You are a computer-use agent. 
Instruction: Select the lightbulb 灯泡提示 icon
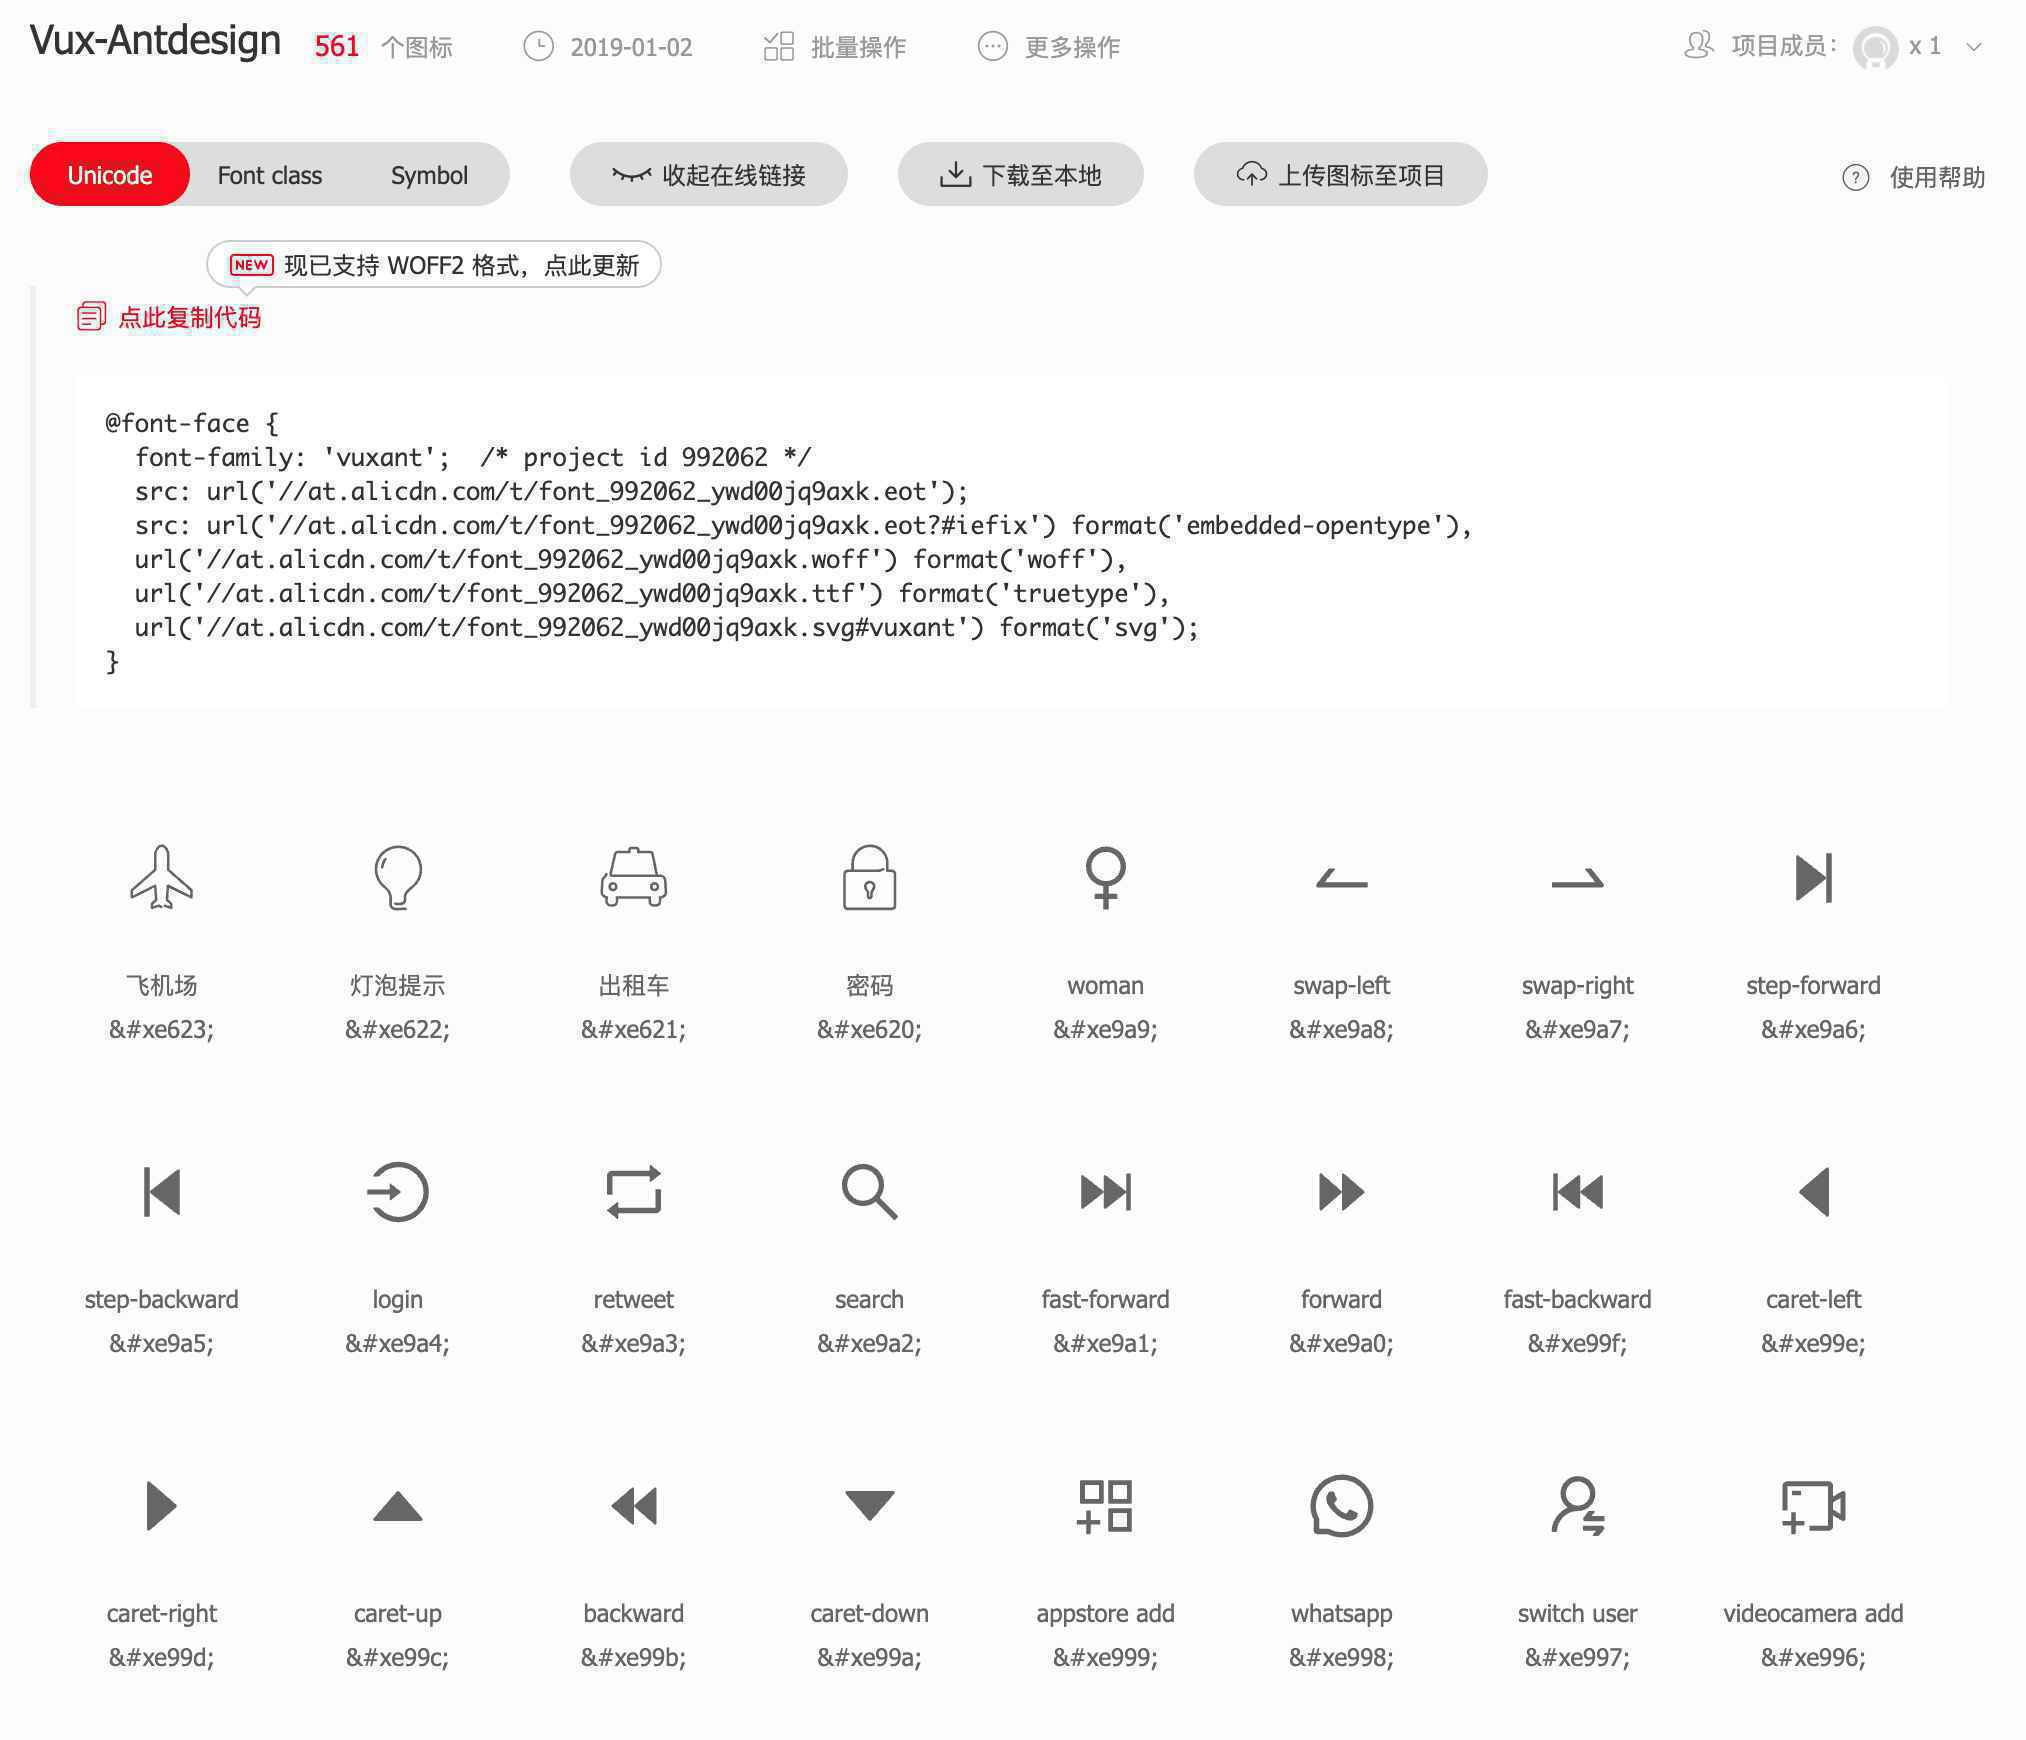pyautogui.click(x=397, y=877)
